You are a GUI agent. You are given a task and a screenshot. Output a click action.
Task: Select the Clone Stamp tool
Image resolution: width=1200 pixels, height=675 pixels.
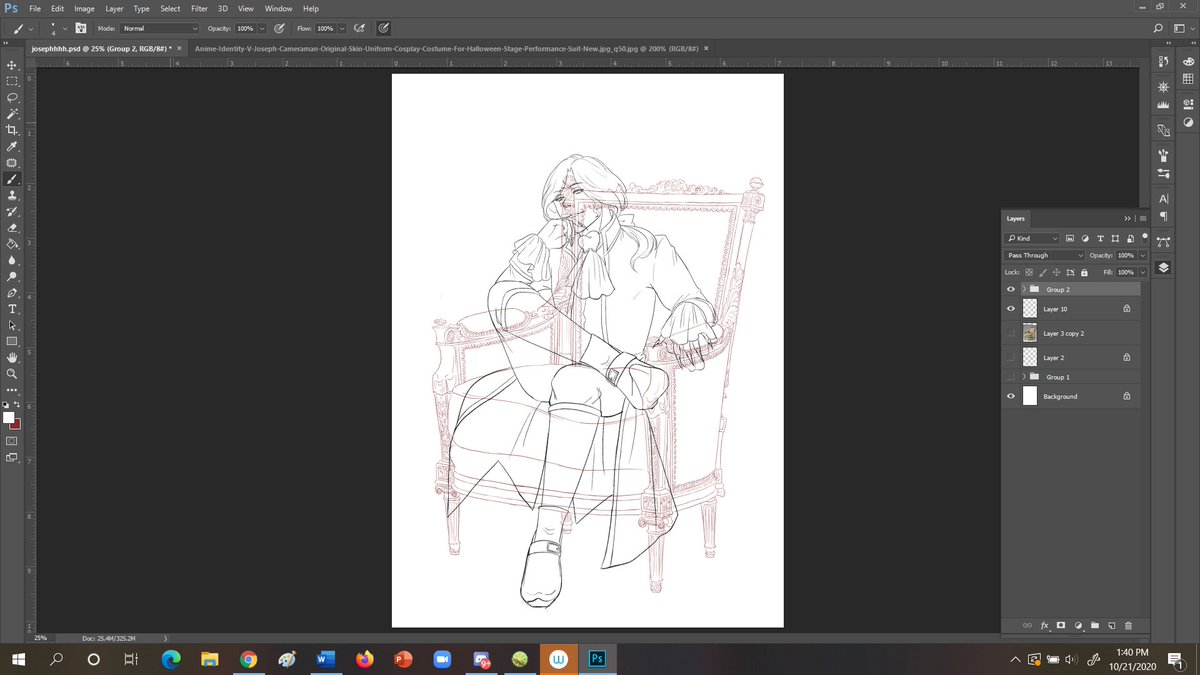click(x=12, y=196)
